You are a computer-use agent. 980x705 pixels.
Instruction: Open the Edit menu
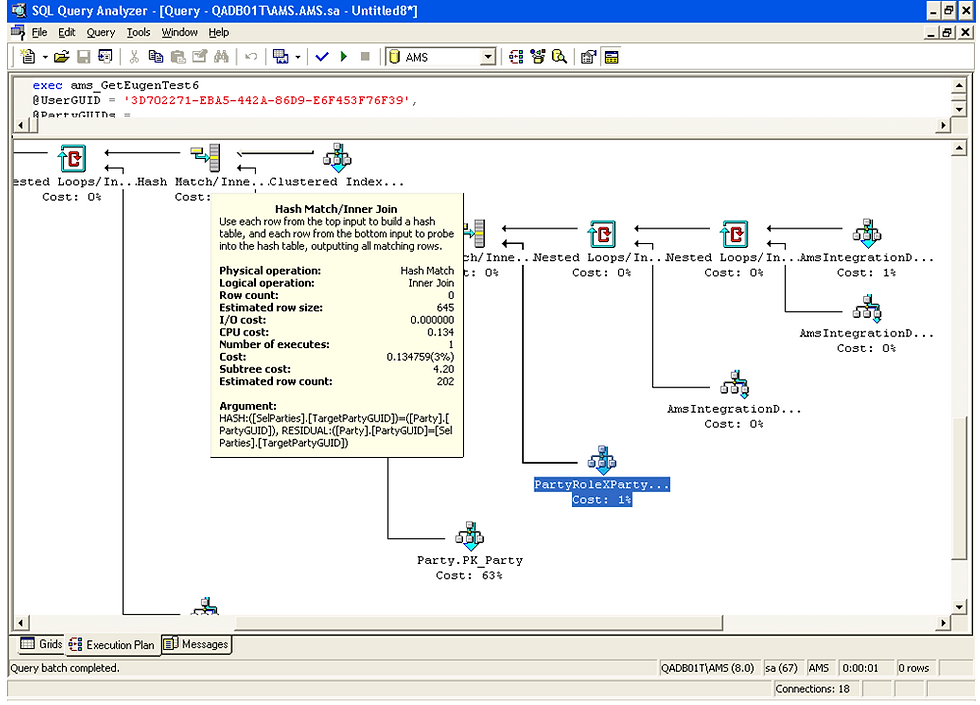[x=66, y=32]
